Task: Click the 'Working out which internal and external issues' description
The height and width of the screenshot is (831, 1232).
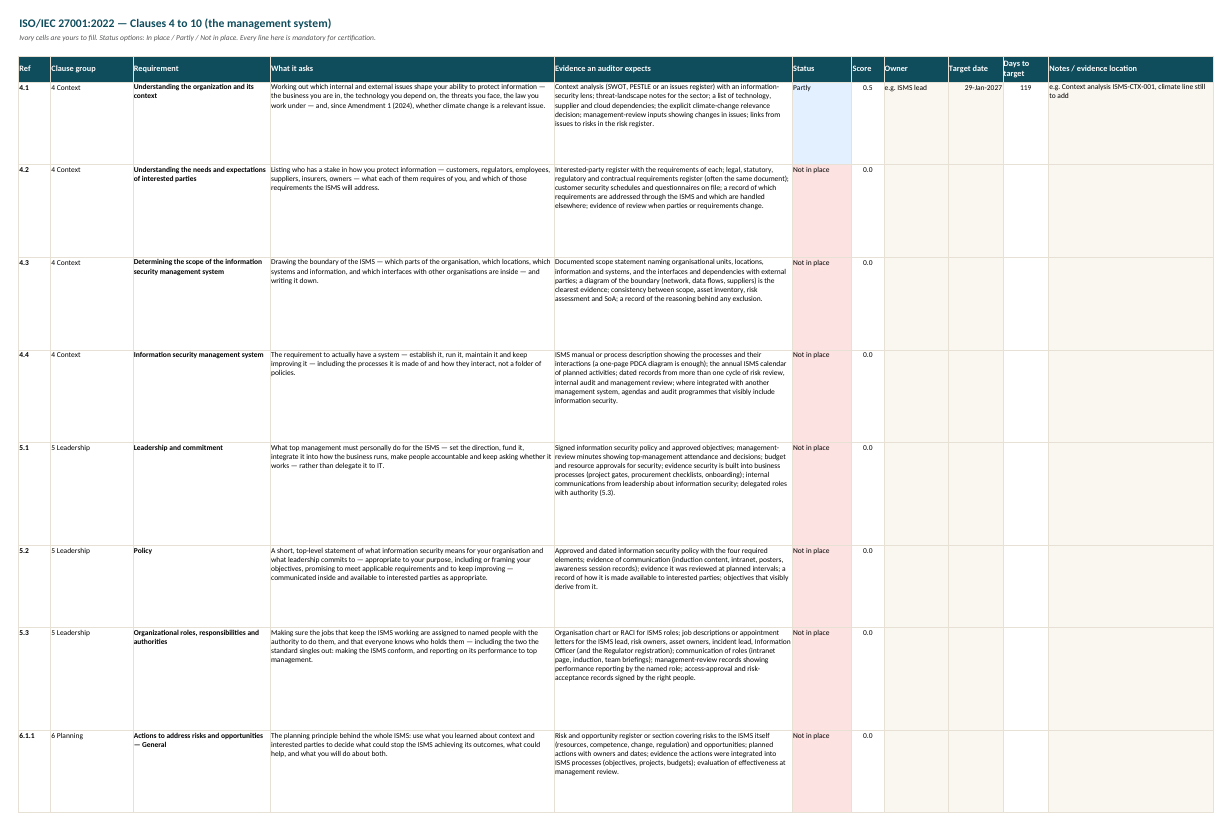Action: point(412,122)
